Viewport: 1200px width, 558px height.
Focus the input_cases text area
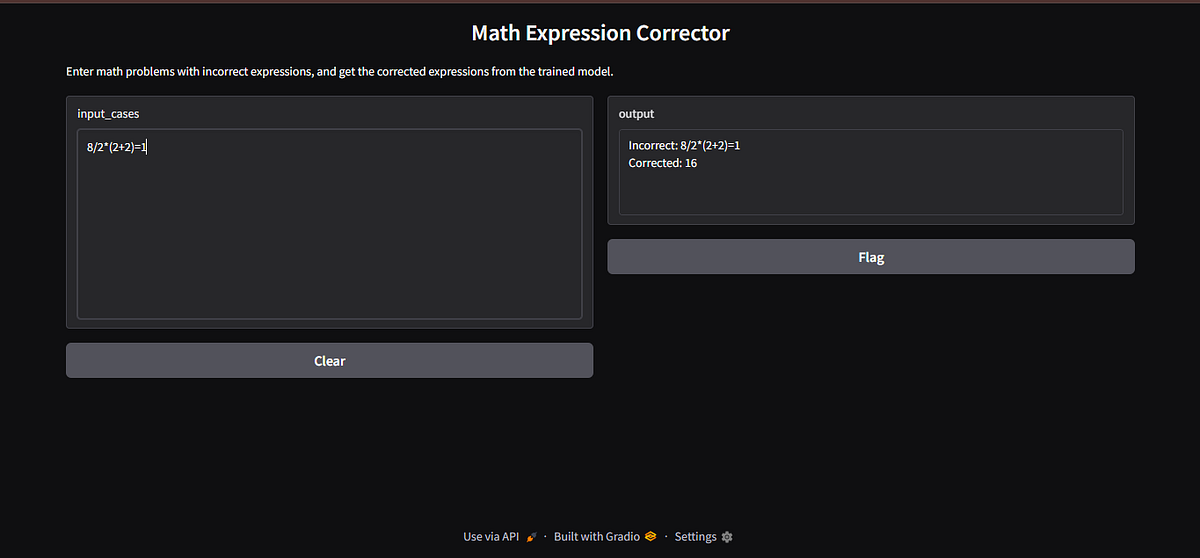329,224
